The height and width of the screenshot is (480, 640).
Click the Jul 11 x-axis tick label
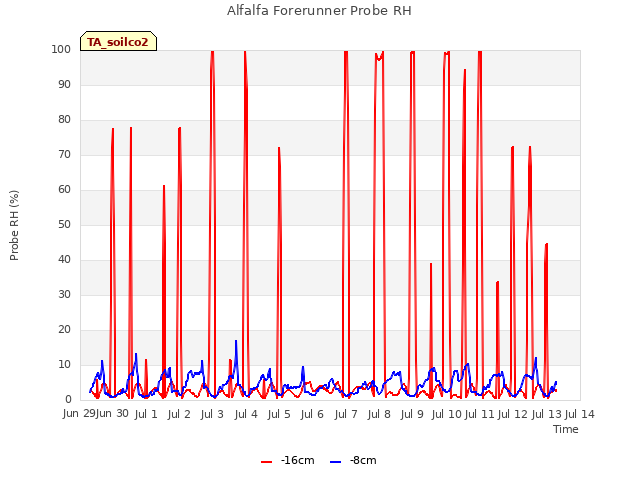(x=480, y=414)
